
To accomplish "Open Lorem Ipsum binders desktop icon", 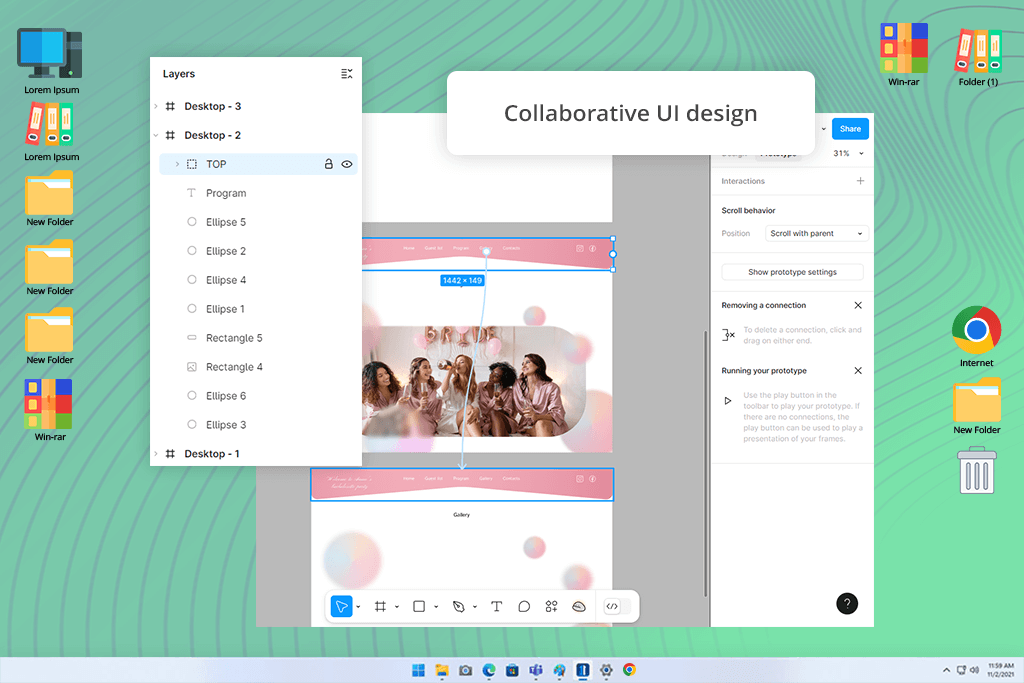I will (51, 133).
